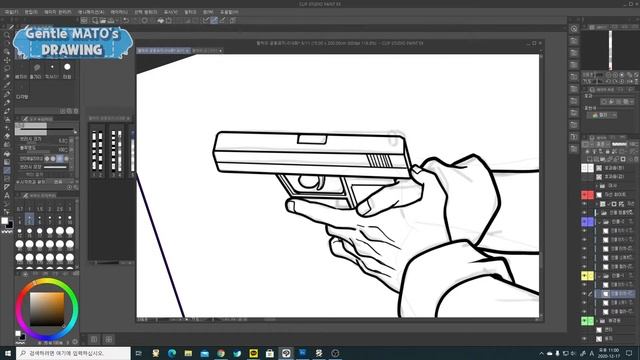This screenshot has height=360, width=640.
Task: Expand brush size settings indicator
Action: click(72, 140)
